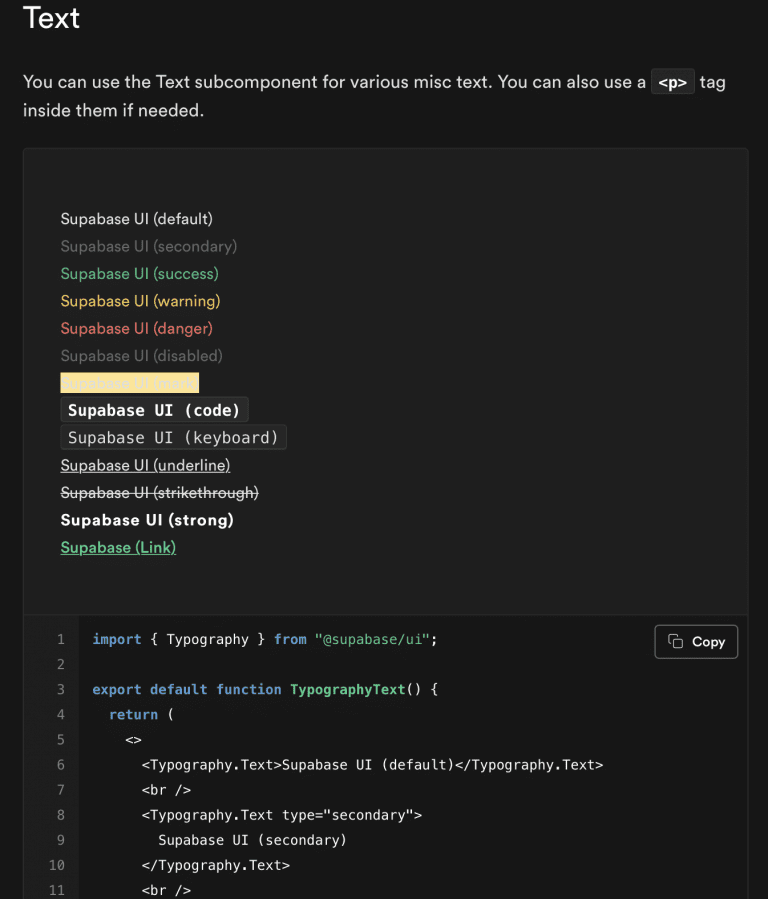Click the Copy code button
Viewport: 768px width, 899px height.
[x=696, y=642]
